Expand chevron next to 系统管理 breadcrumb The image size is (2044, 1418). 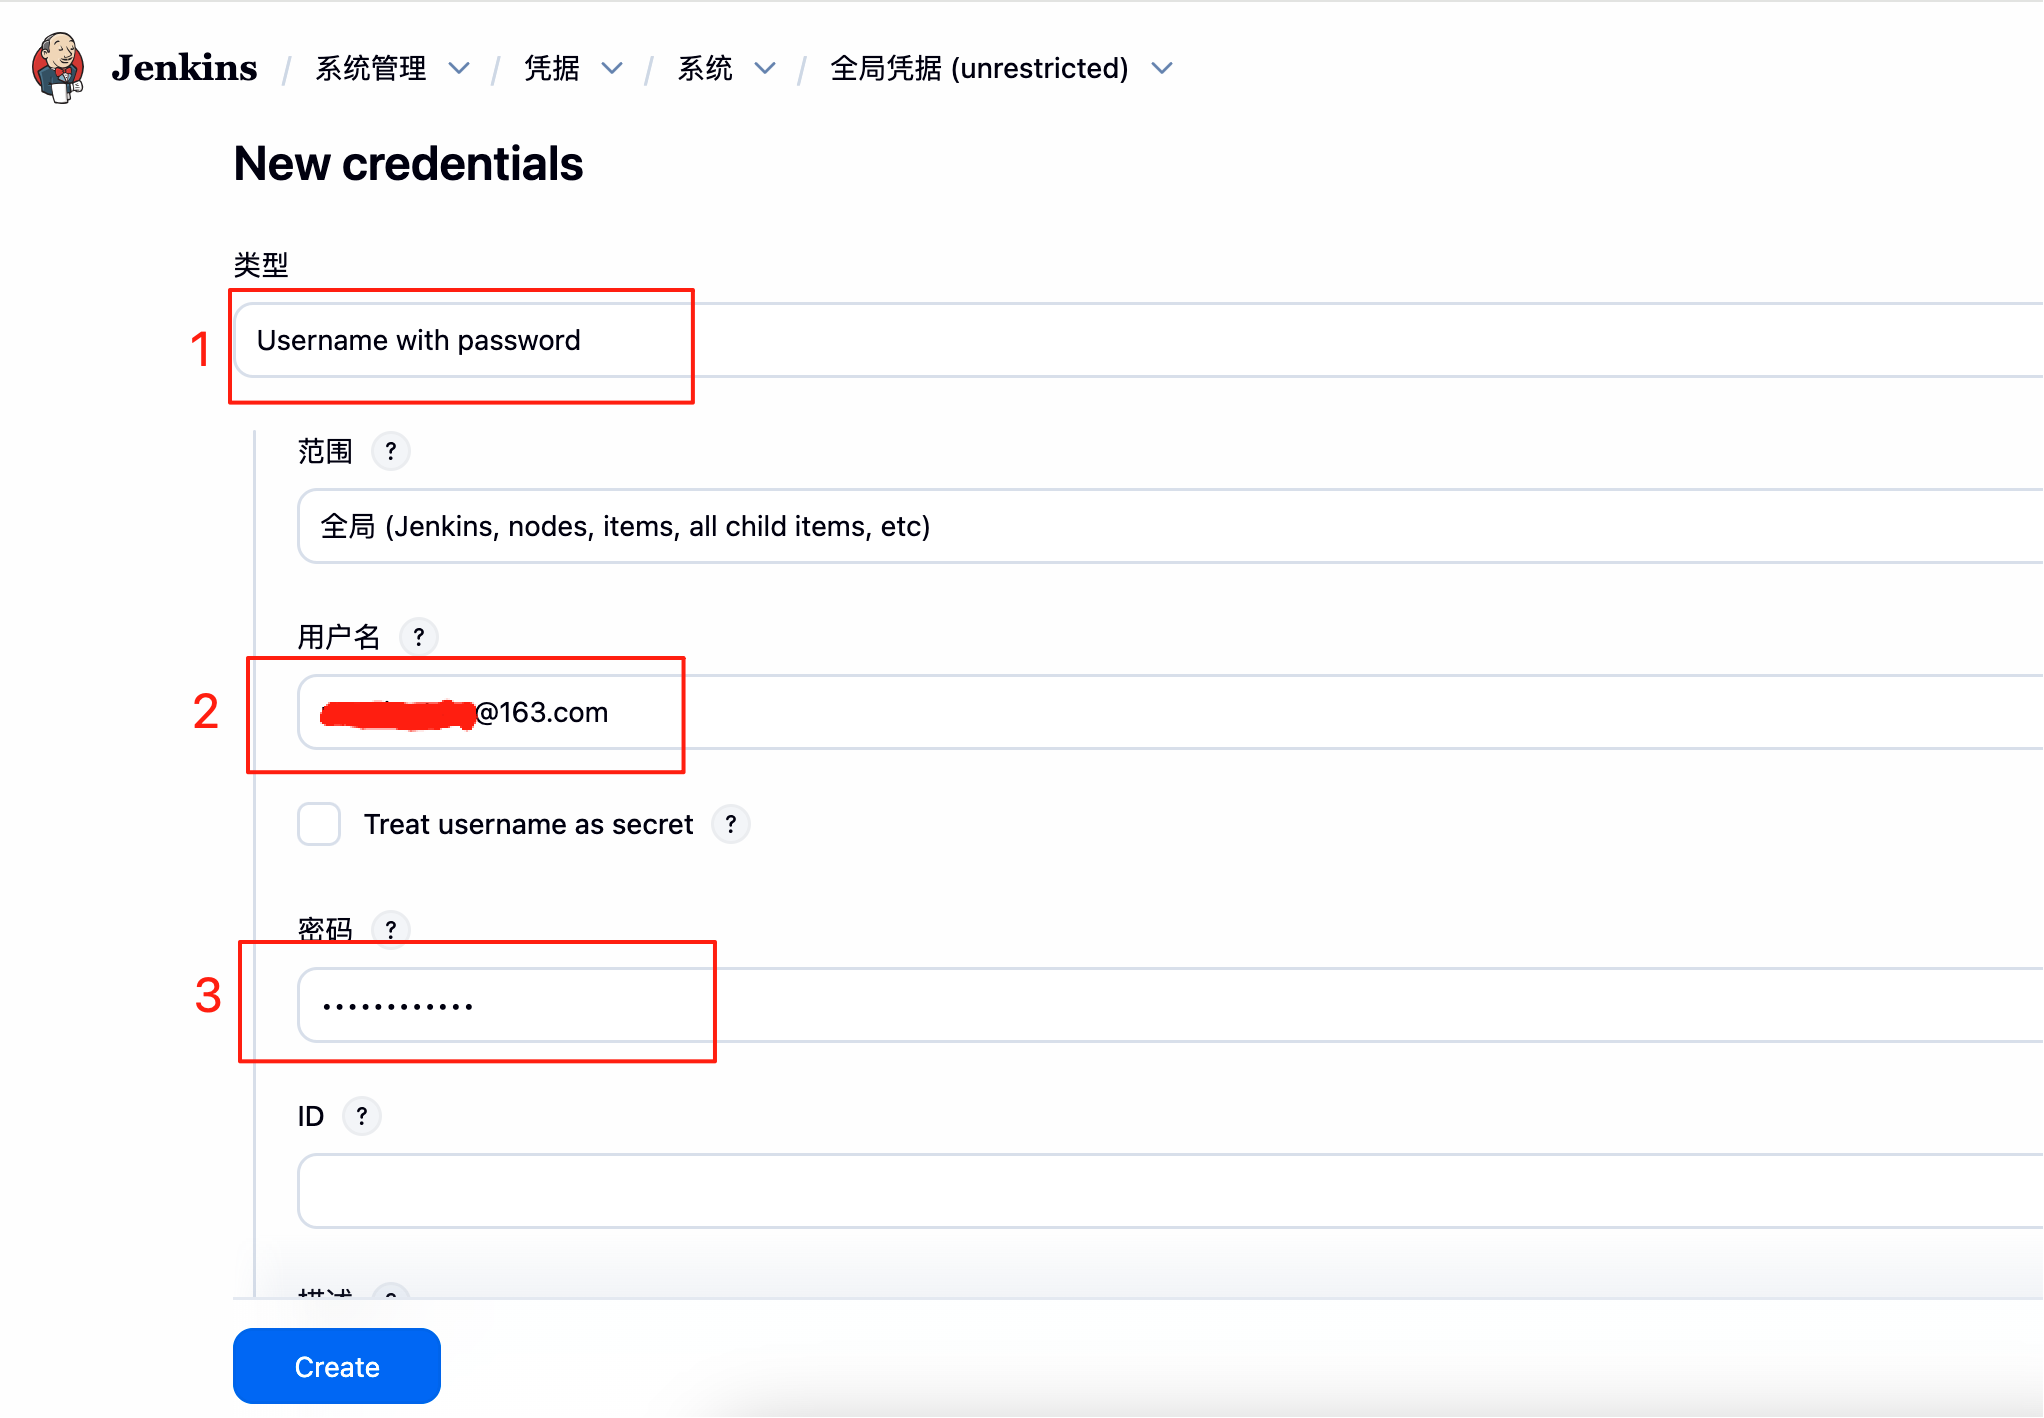point(459,69)
